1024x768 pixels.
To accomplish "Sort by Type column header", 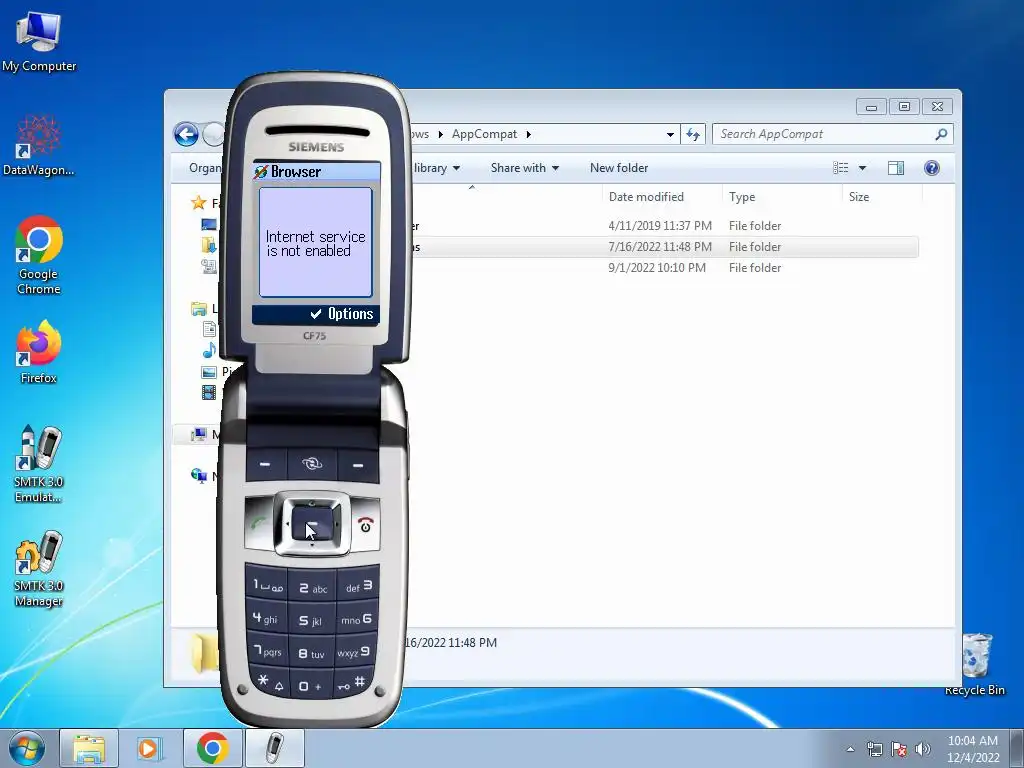I will tap(782, 197).
